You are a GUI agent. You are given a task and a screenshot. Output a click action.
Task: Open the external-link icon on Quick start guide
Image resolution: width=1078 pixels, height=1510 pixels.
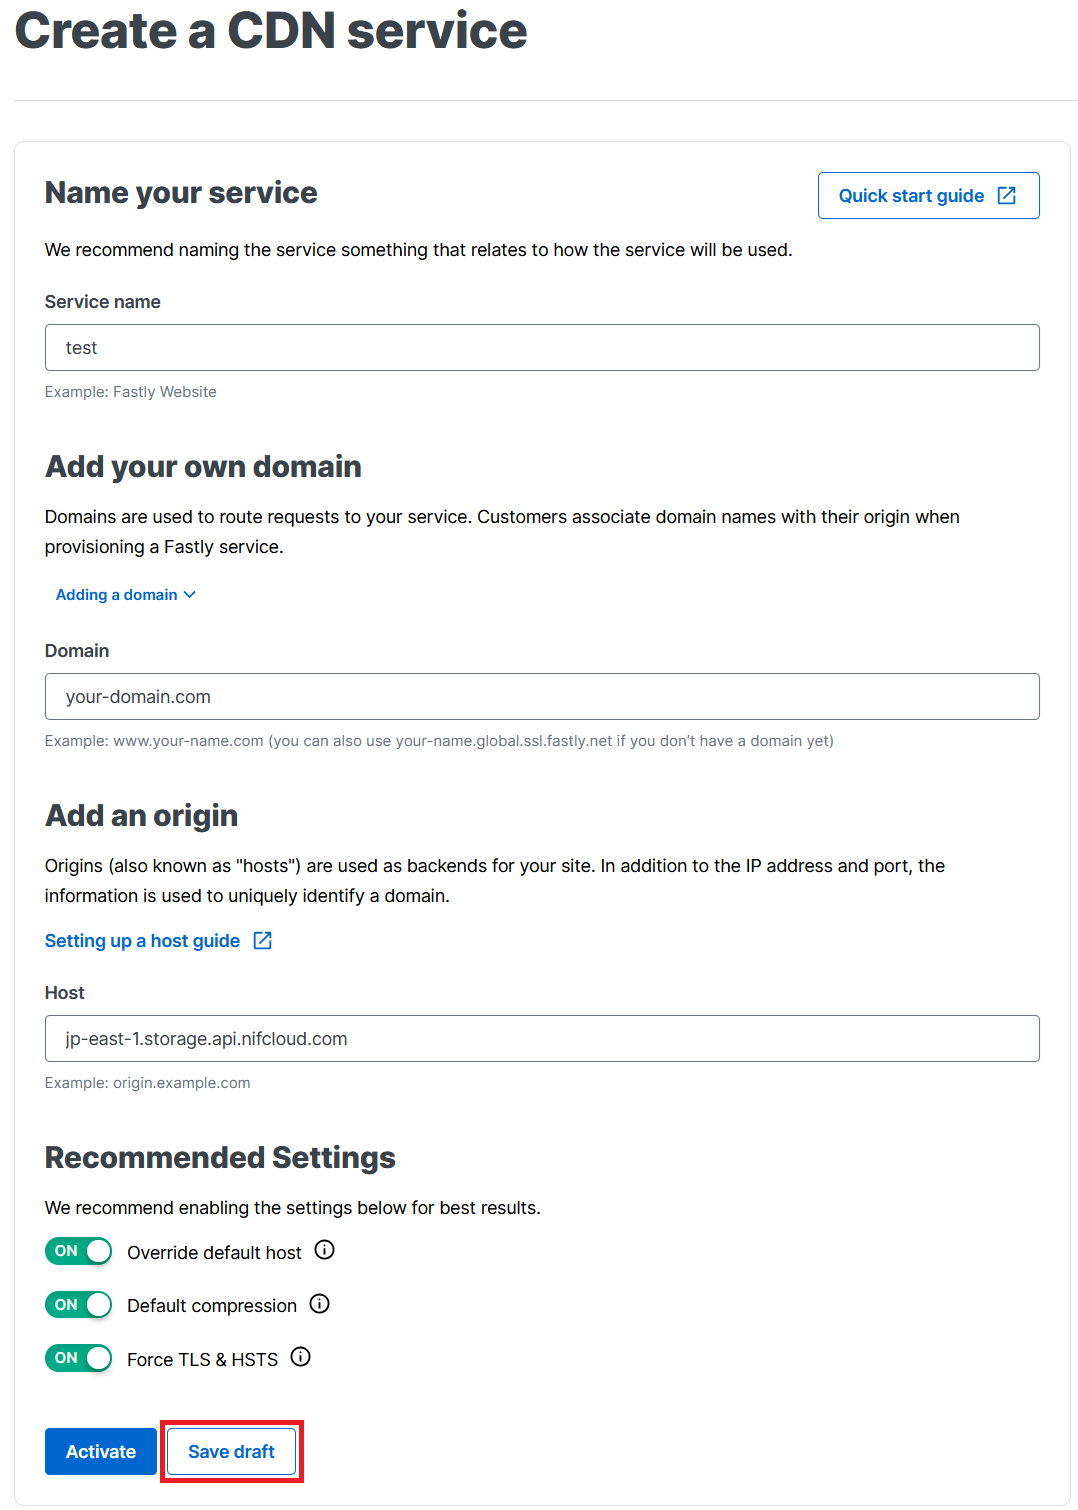click(1007, 195)
